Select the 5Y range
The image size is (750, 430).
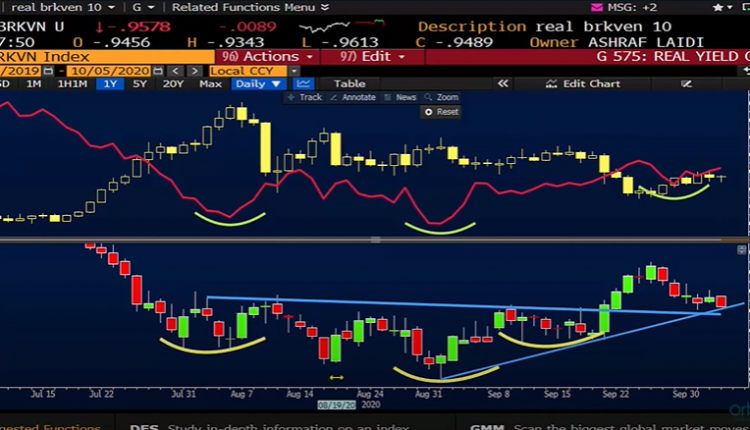coord(140,84)
